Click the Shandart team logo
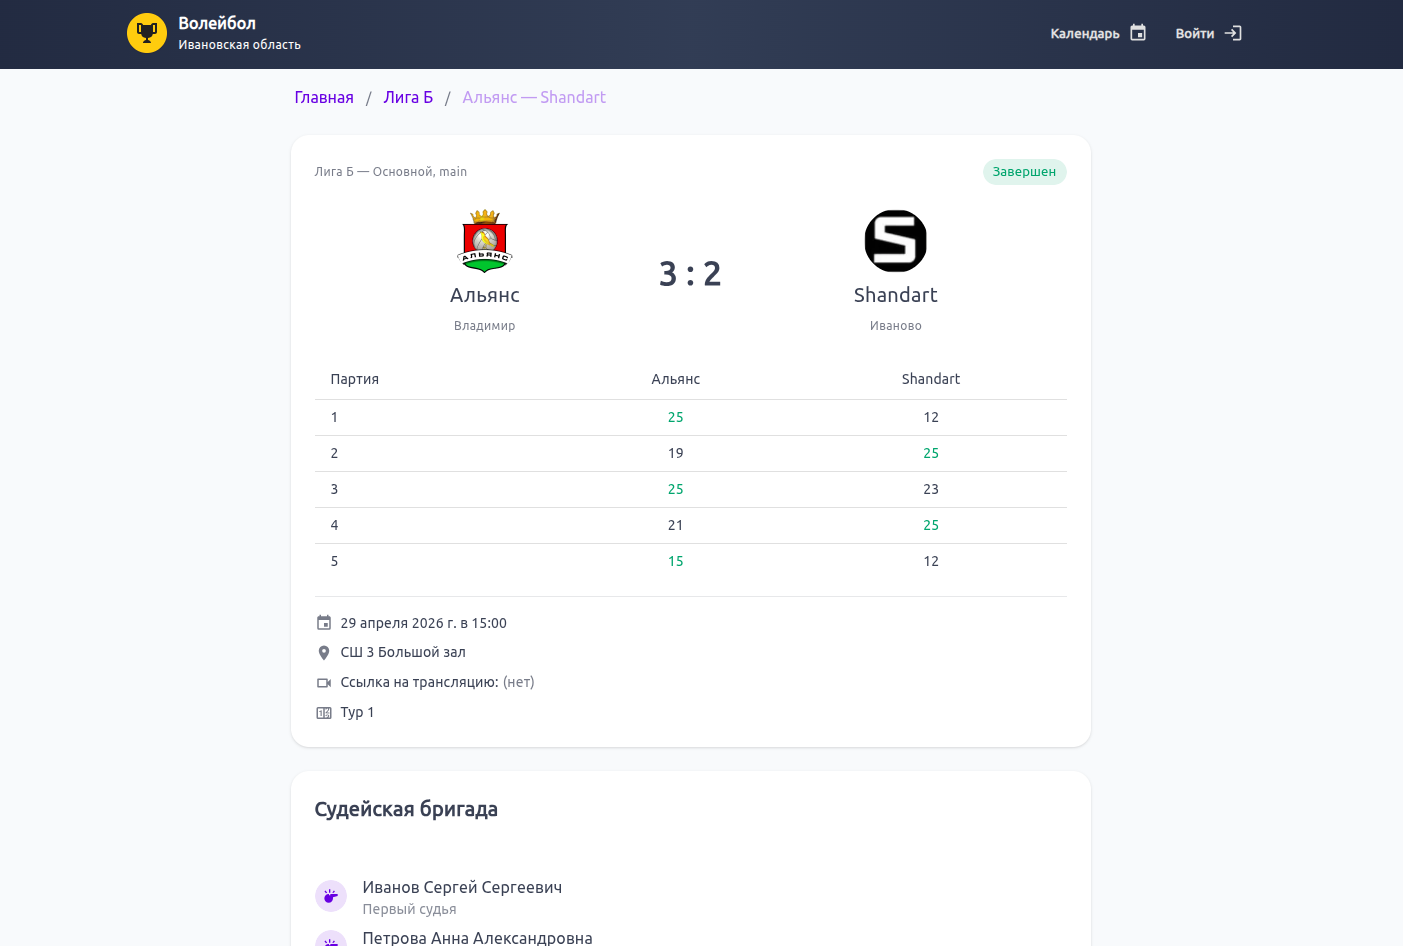Viewport: 1403px width, 946px height. pyautogui.click(x=895, y=241)
